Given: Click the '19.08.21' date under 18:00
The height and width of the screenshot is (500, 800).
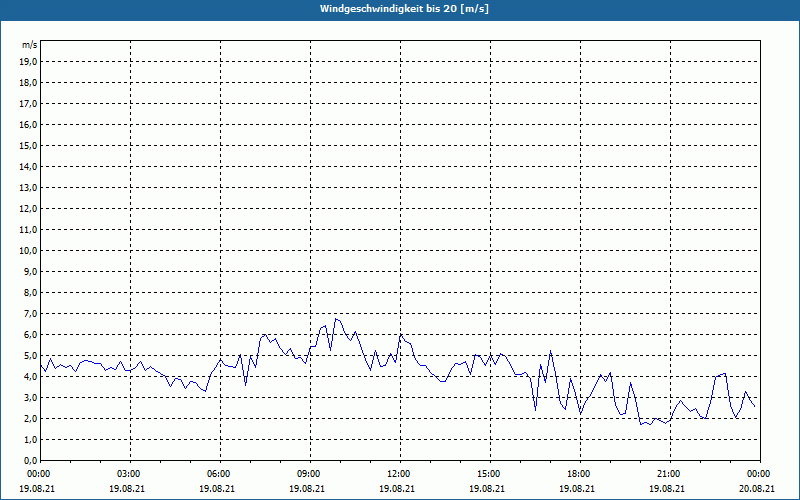Looking at the screenshot, I should click(577, 488).
